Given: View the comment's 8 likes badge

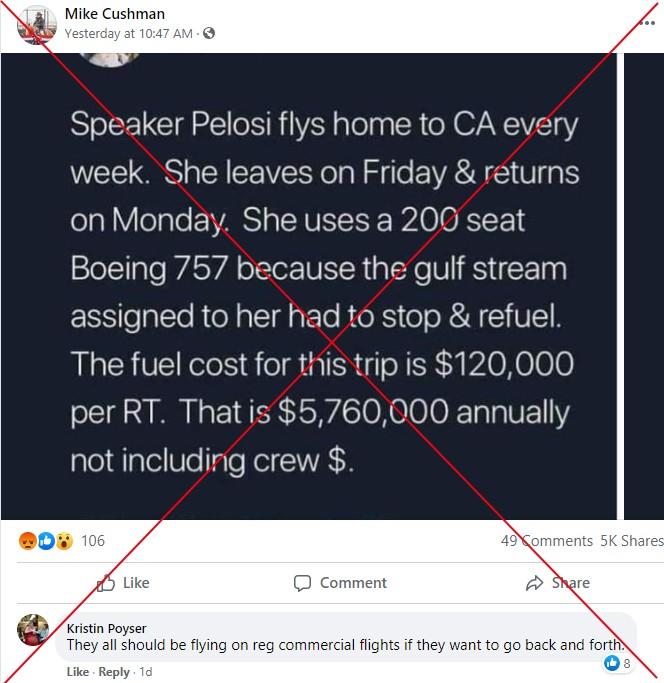Looking at the screenshot, I should coord(617,663).
